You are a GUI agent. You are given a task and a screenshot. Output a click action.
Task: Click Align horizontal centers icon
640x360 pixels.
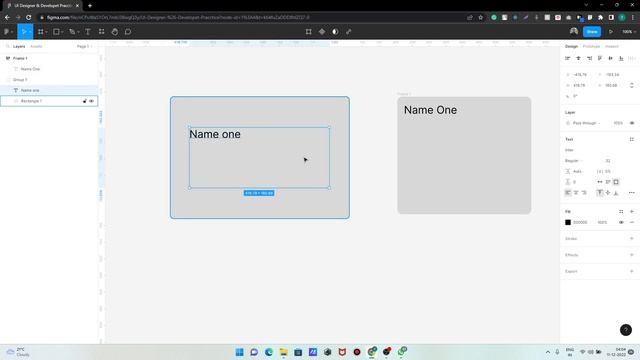coord(578,58)
